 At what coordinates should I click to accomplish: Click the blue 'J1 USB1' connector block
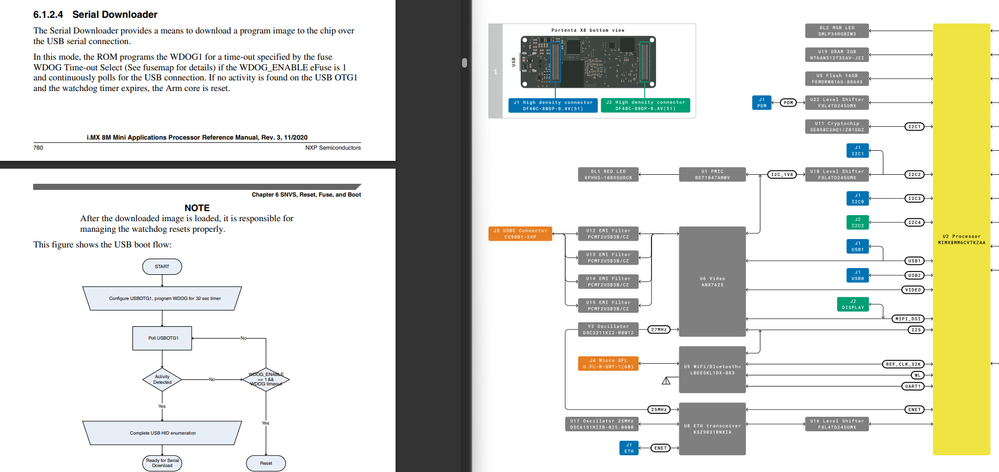click(x=858, y=246)
